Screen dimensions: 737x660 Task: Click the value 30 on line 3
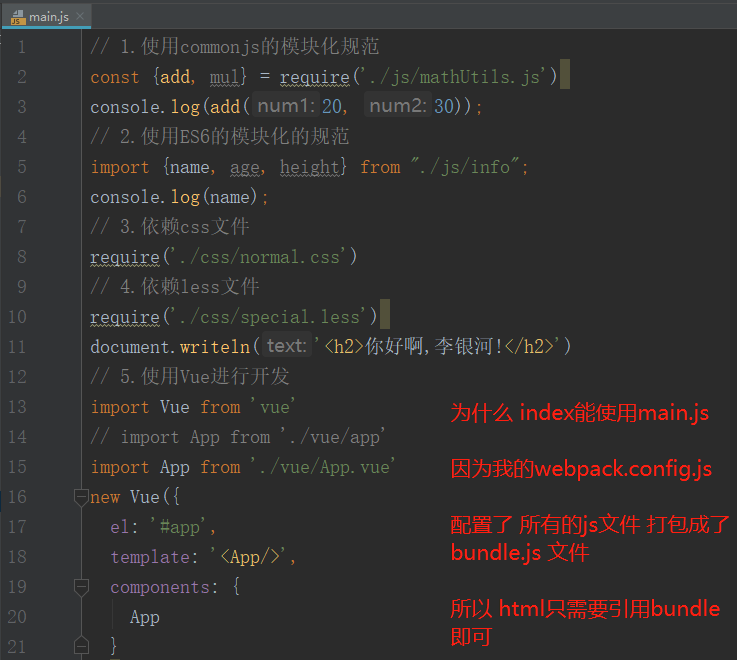pos(444,107)
